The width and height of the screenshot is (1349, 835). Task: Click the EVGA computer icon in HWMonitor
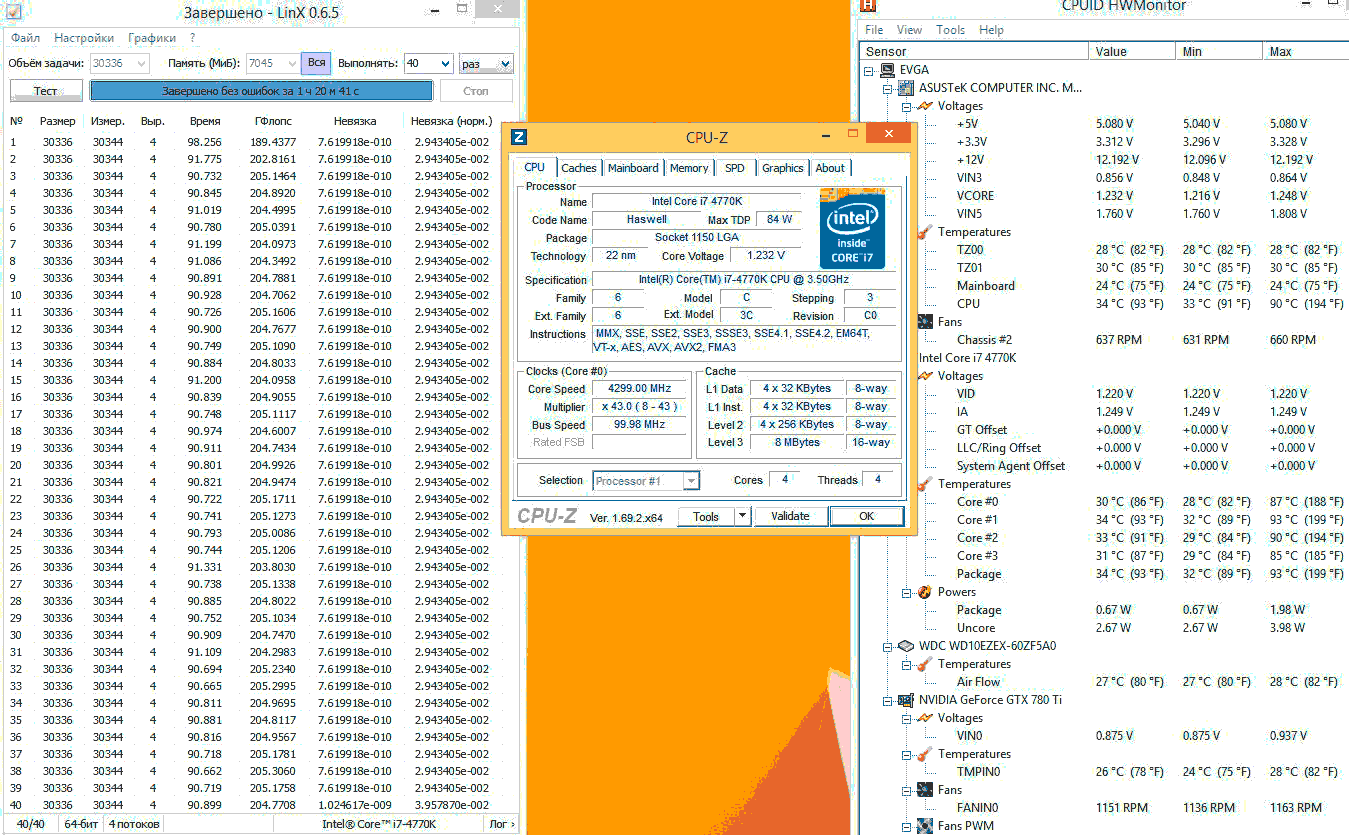coord(887,70)
